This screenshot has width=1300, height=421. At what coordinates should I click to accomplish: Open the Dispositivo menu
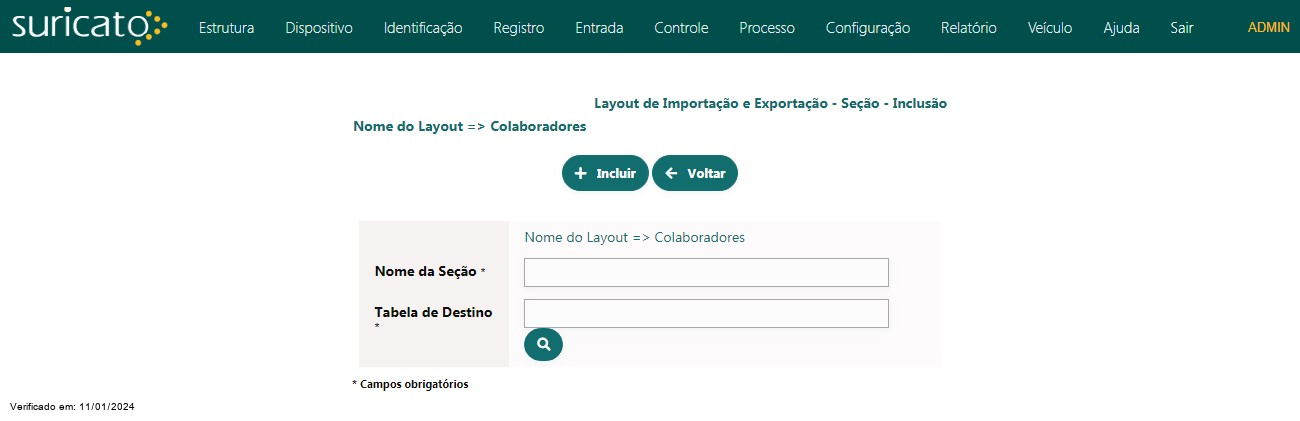point(319,28)
